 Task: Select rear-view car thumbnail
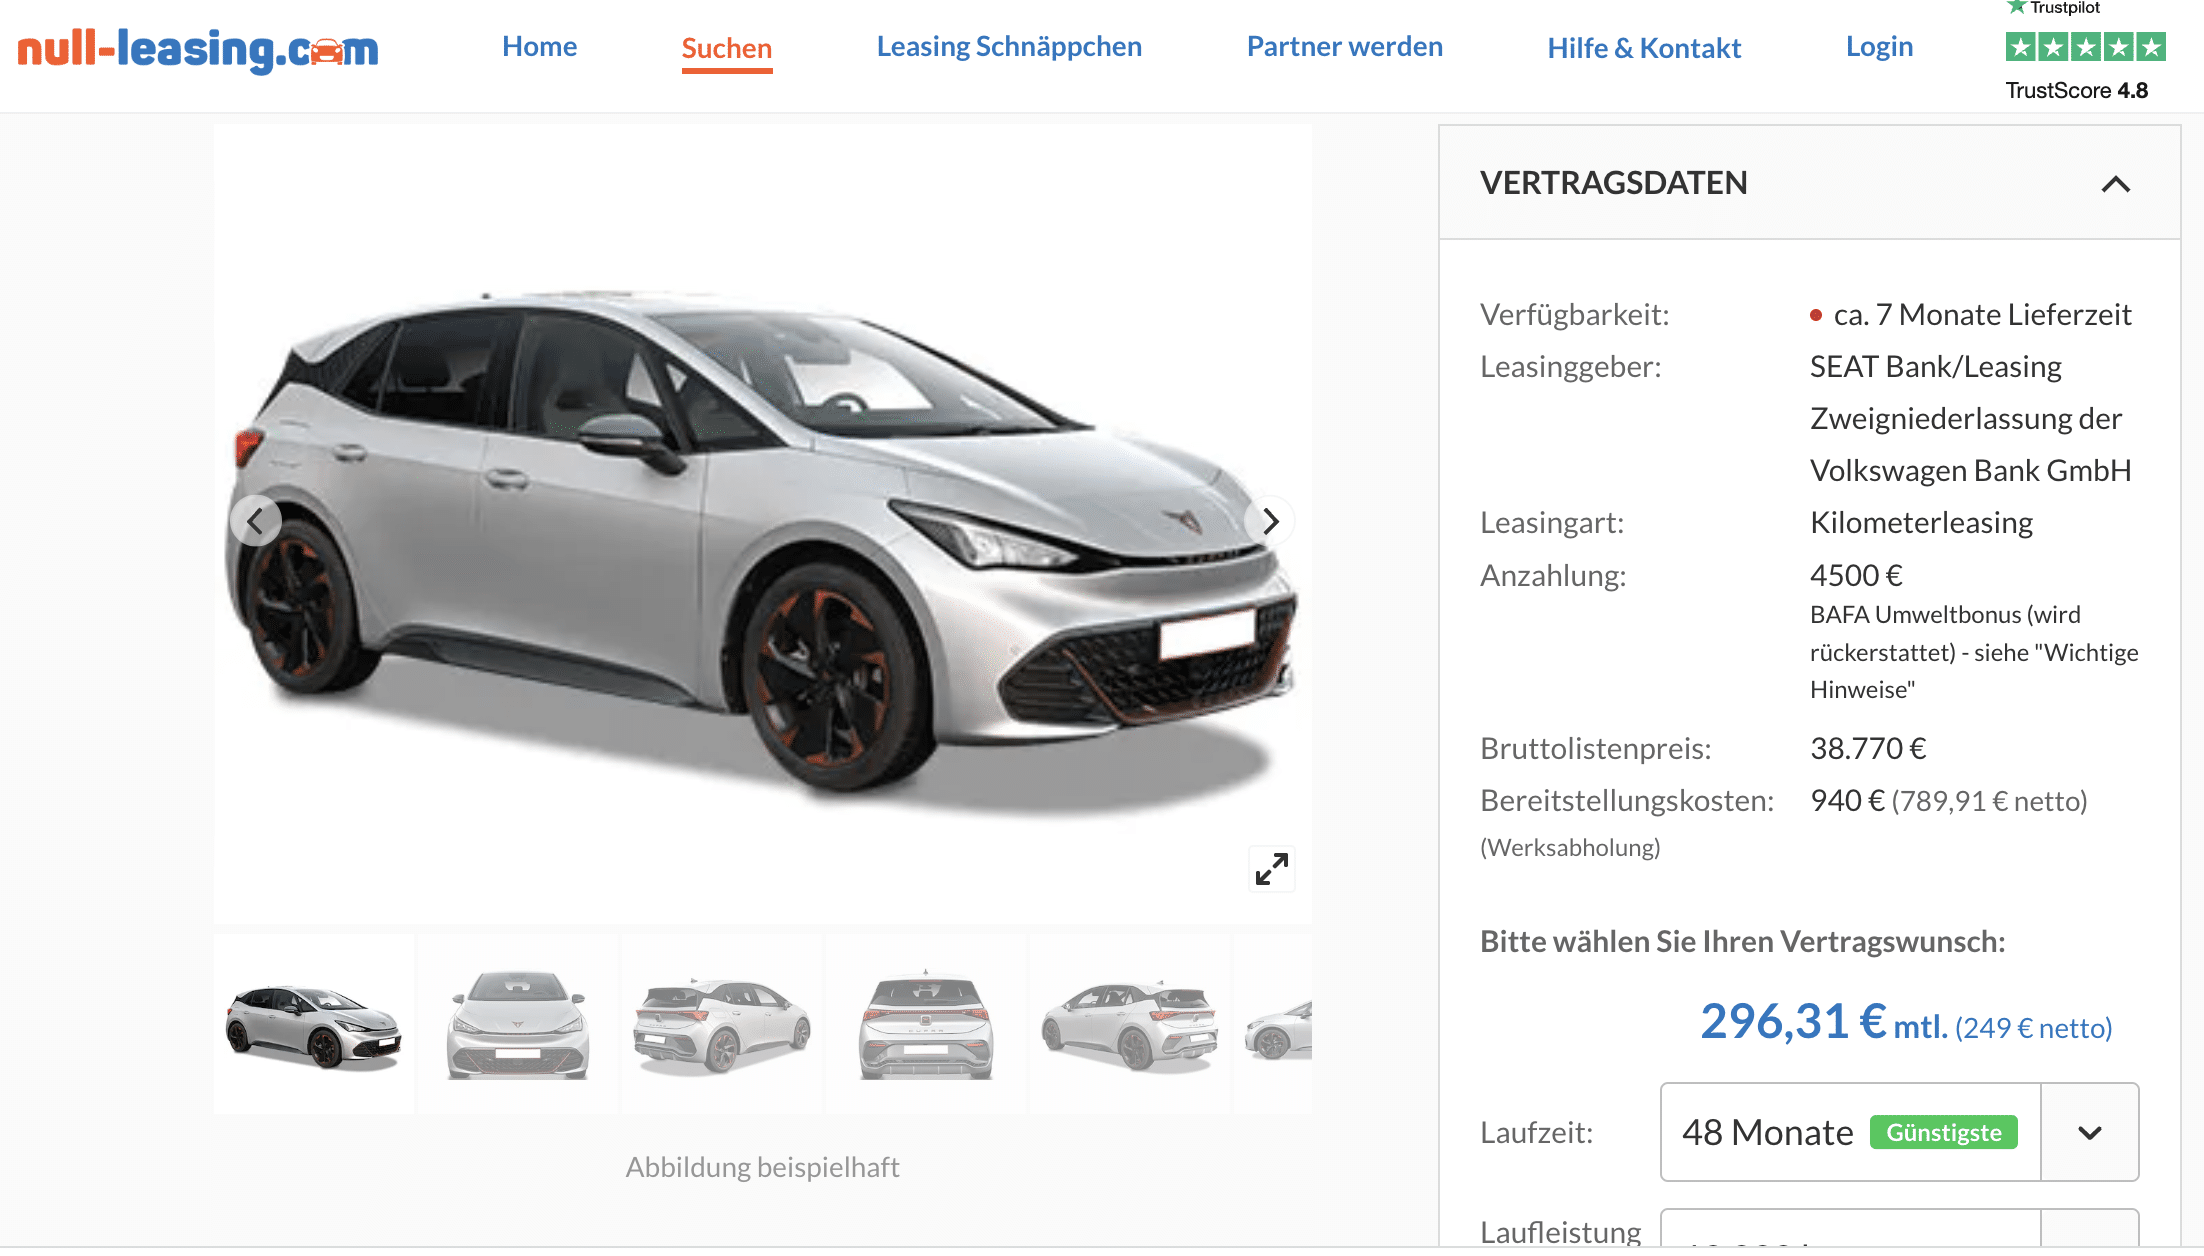click(x=926, y=1024)
